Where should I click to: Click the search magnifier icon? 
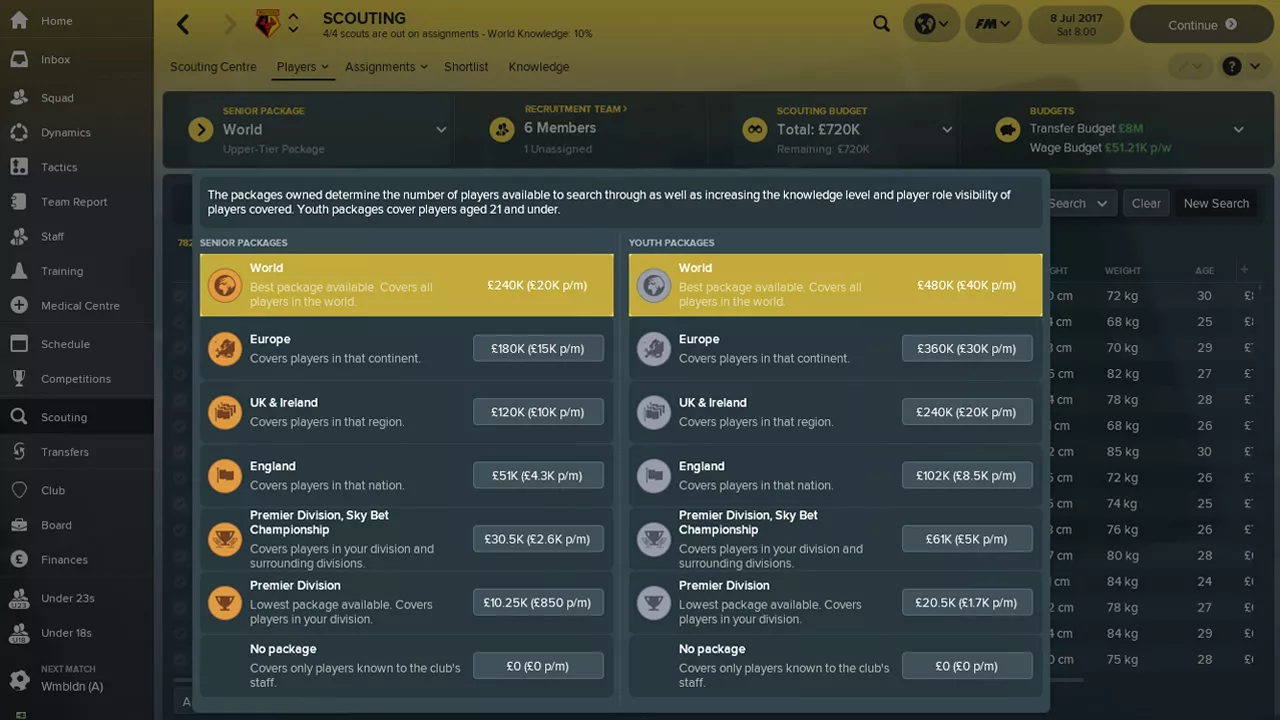click(881, 24)
